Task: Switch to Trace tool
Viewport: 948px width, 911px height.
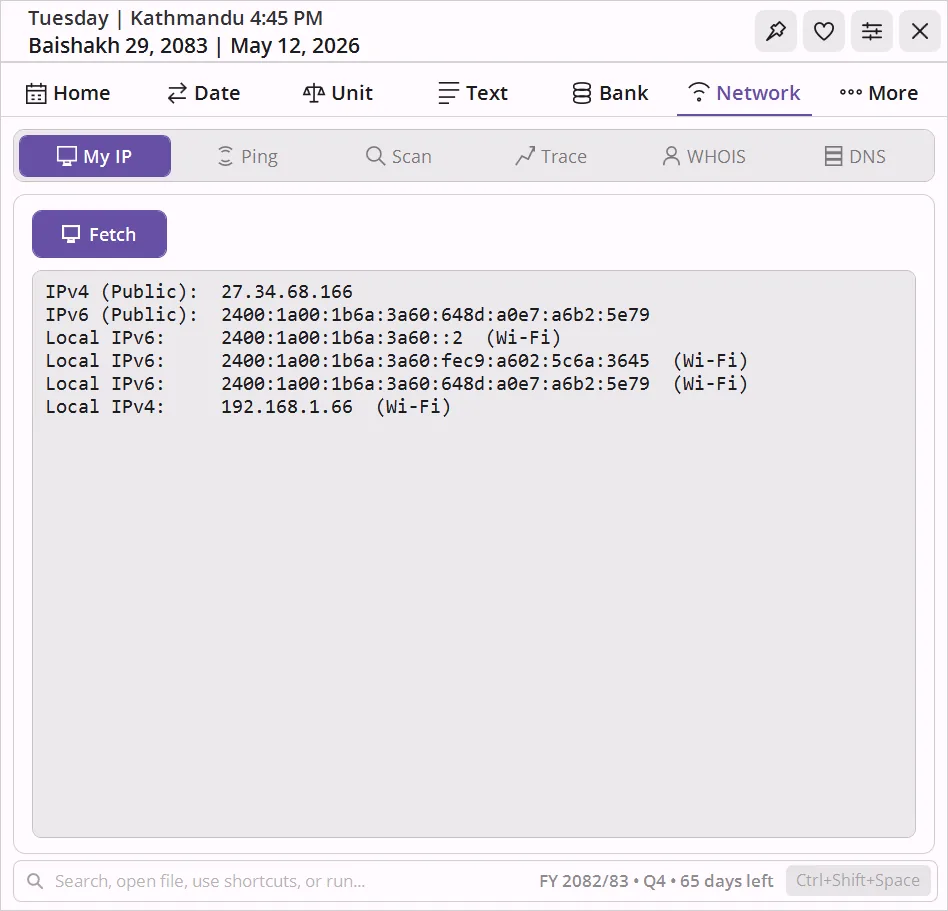Action: 551,156
